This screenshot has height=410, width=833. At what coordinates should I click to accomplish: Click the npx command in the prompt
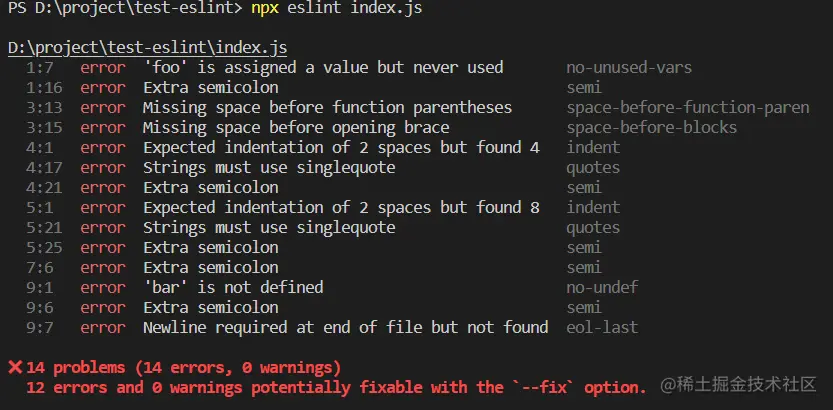click(x=265, y=9)
